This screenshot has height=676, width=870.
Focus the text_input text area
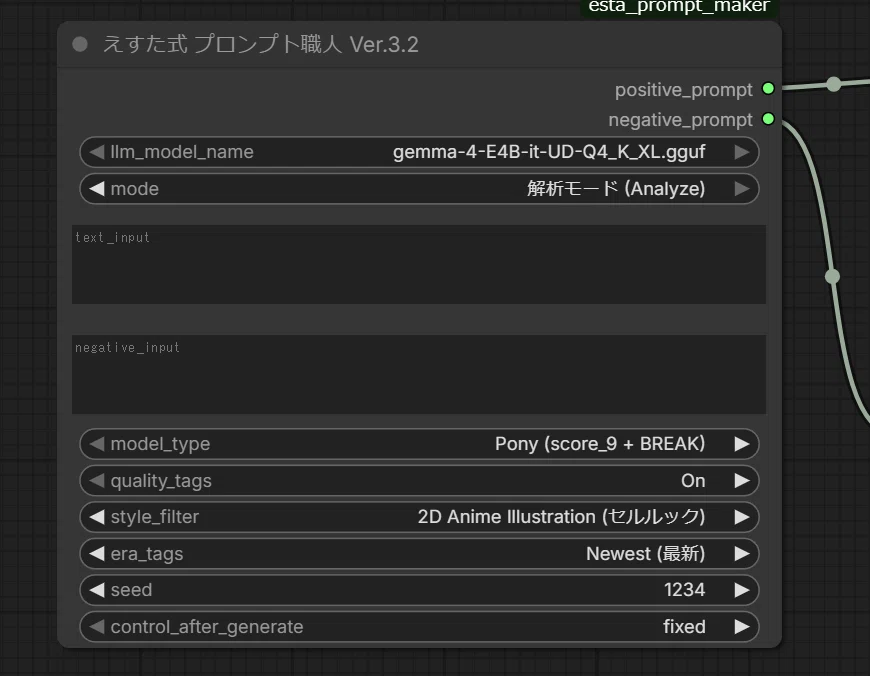419,264
